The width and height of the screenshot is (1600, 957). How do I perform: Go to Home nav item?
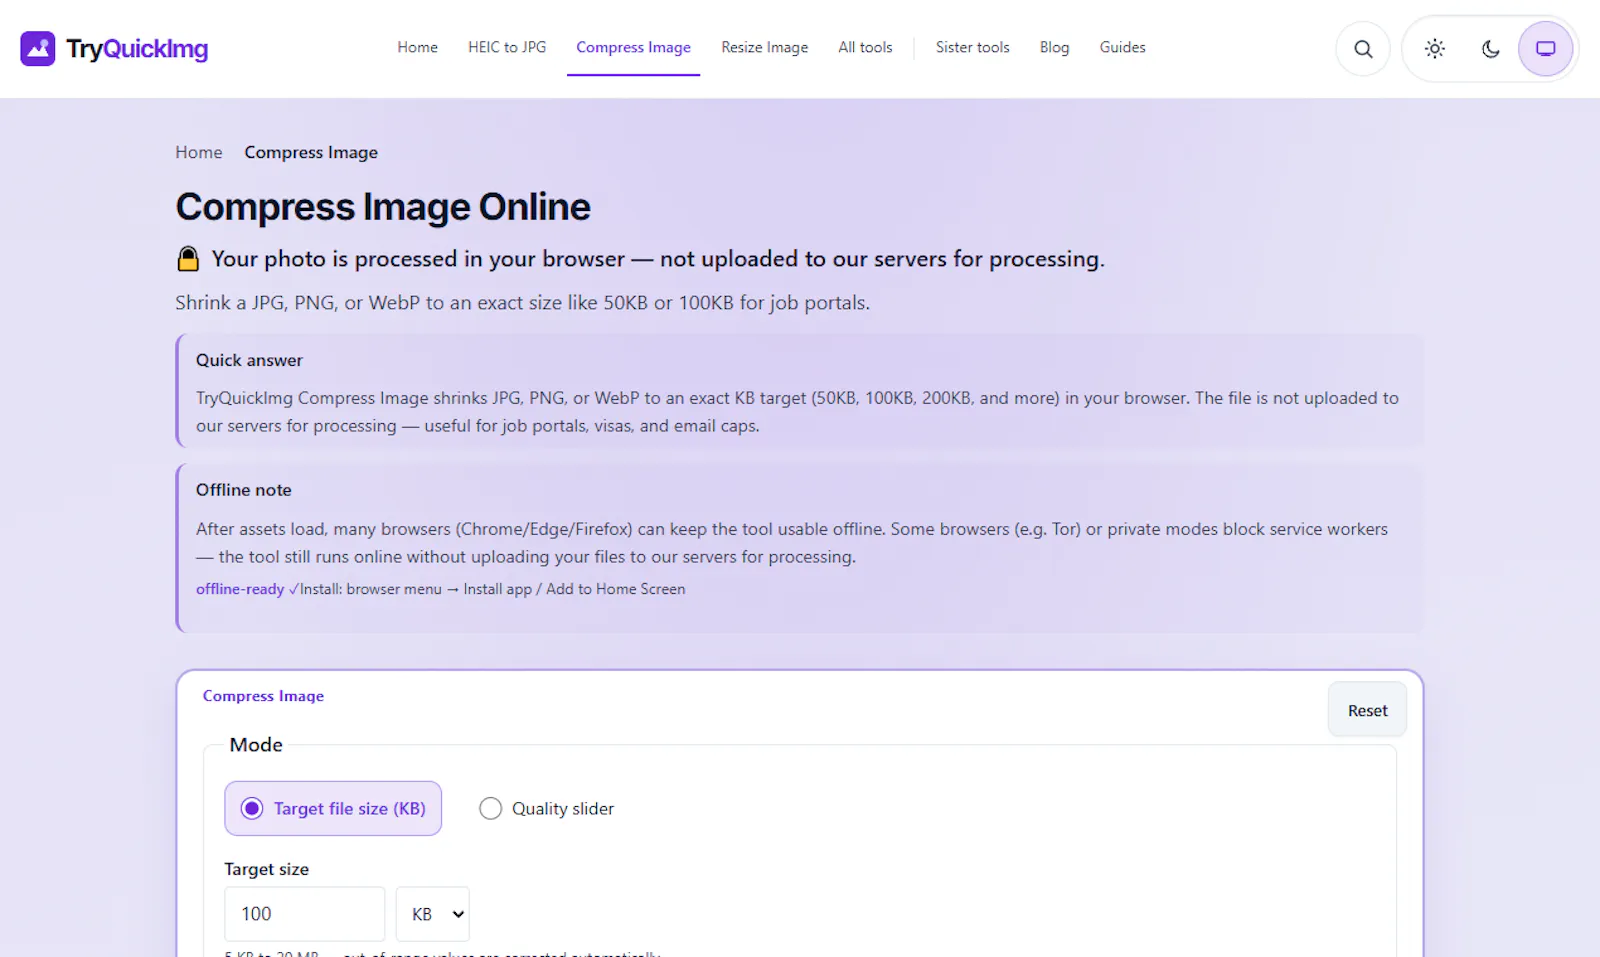click(418, 47)
